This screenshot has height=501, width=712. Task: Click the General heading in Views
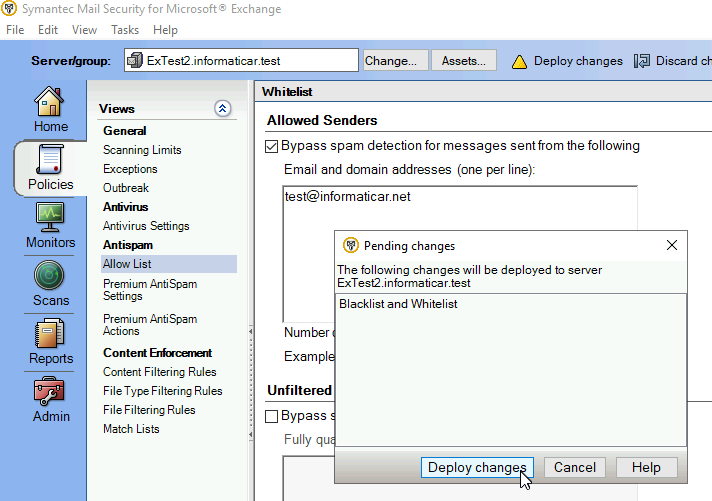click(124, 131)
